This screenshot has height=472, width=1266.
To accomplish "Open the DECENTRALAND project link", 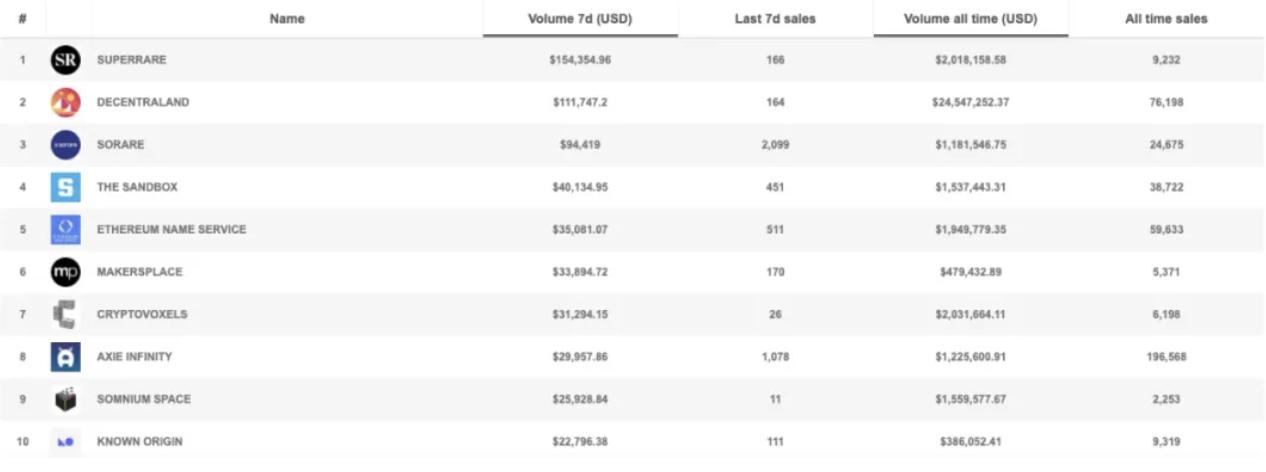I will pyautogui.click(x=143, y=102).
